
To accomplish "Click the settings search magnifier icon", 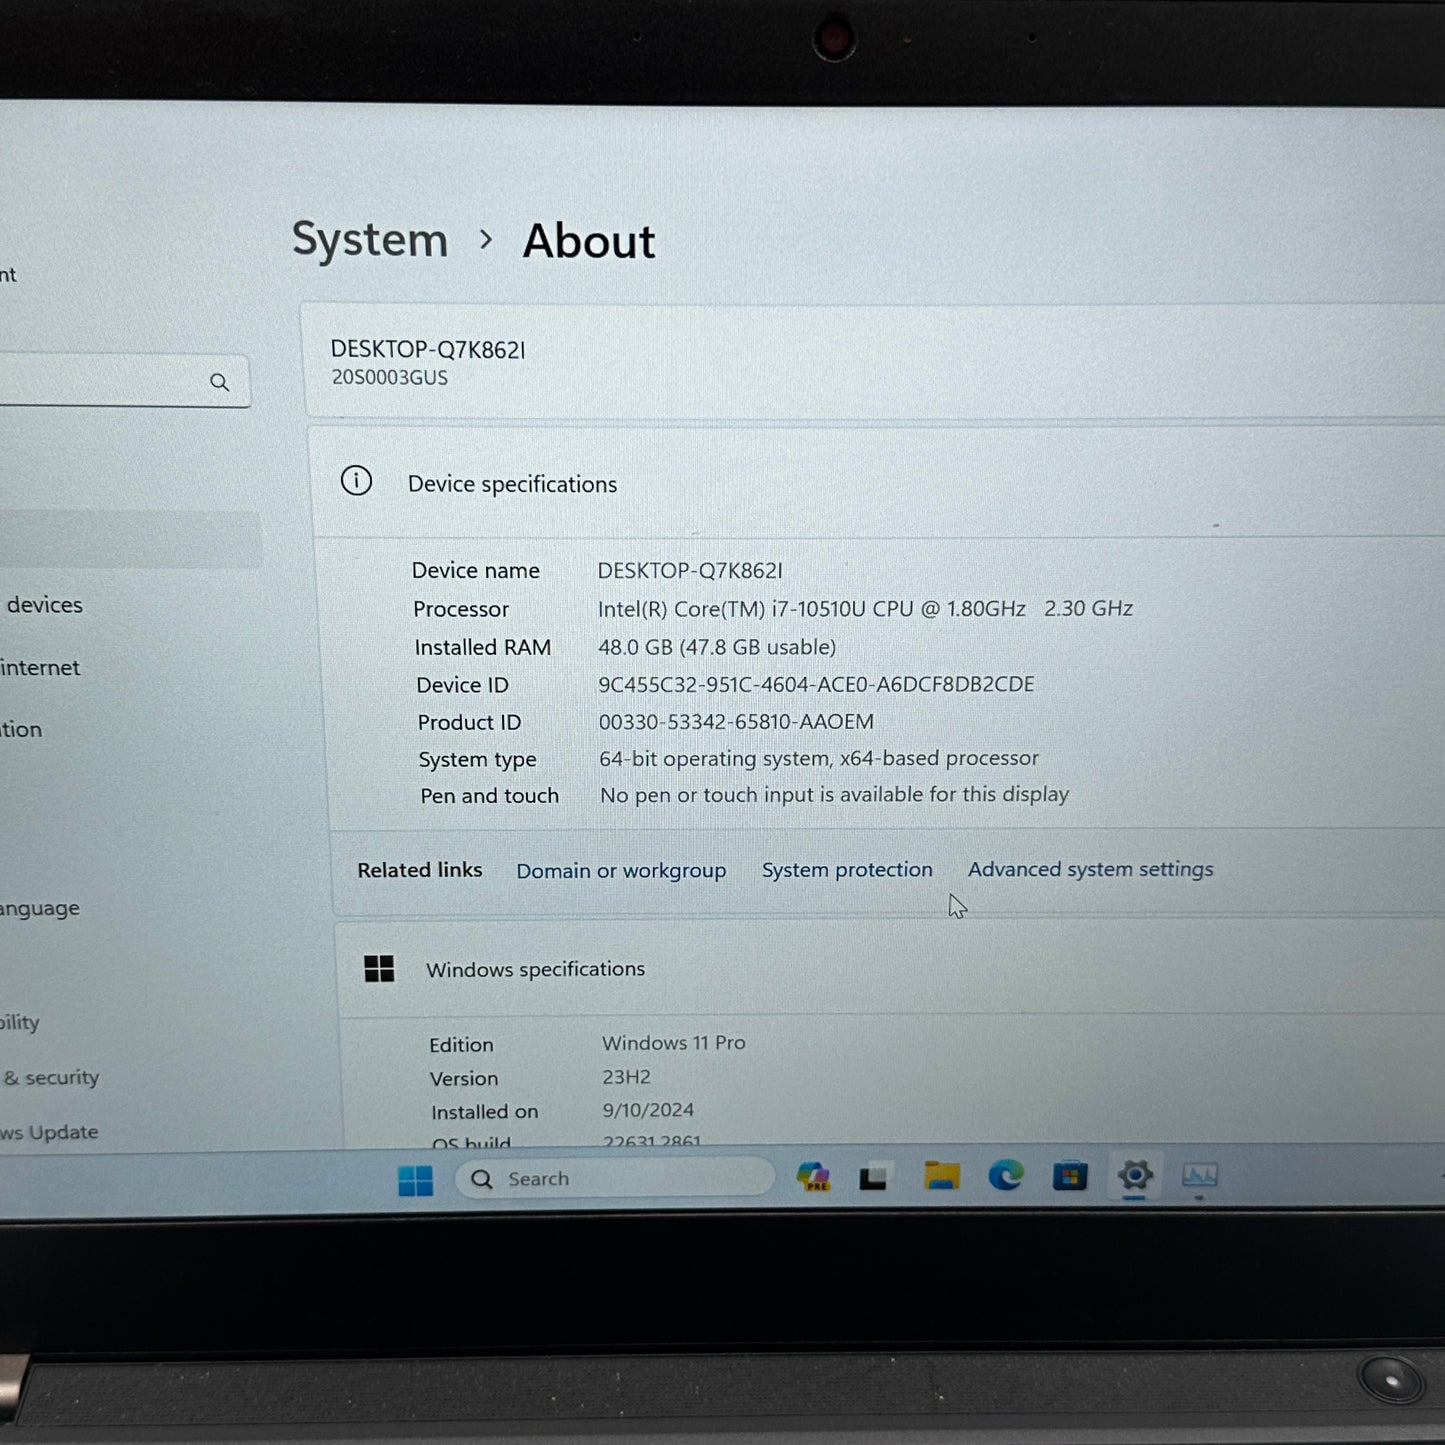I will coord(219,382).
